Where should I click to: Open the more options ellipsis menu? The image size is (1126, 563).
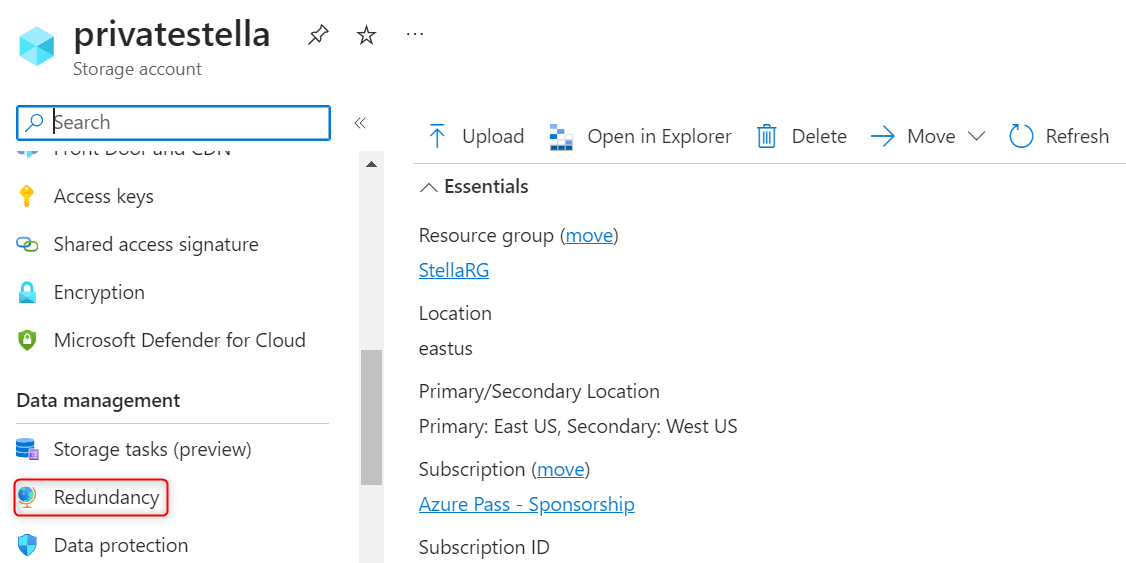[x=415, y=35]
